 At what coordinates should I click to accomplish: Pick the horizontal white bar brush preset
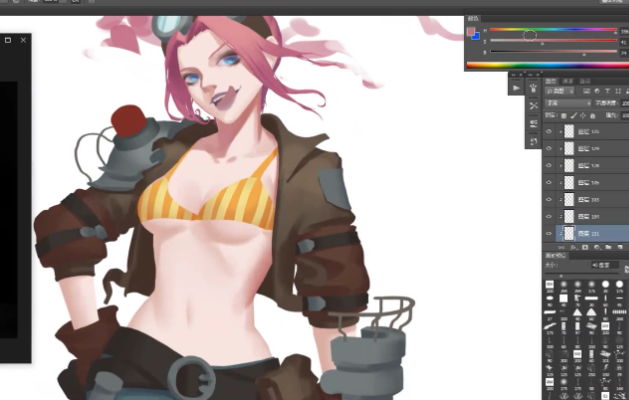coord(591,298)
